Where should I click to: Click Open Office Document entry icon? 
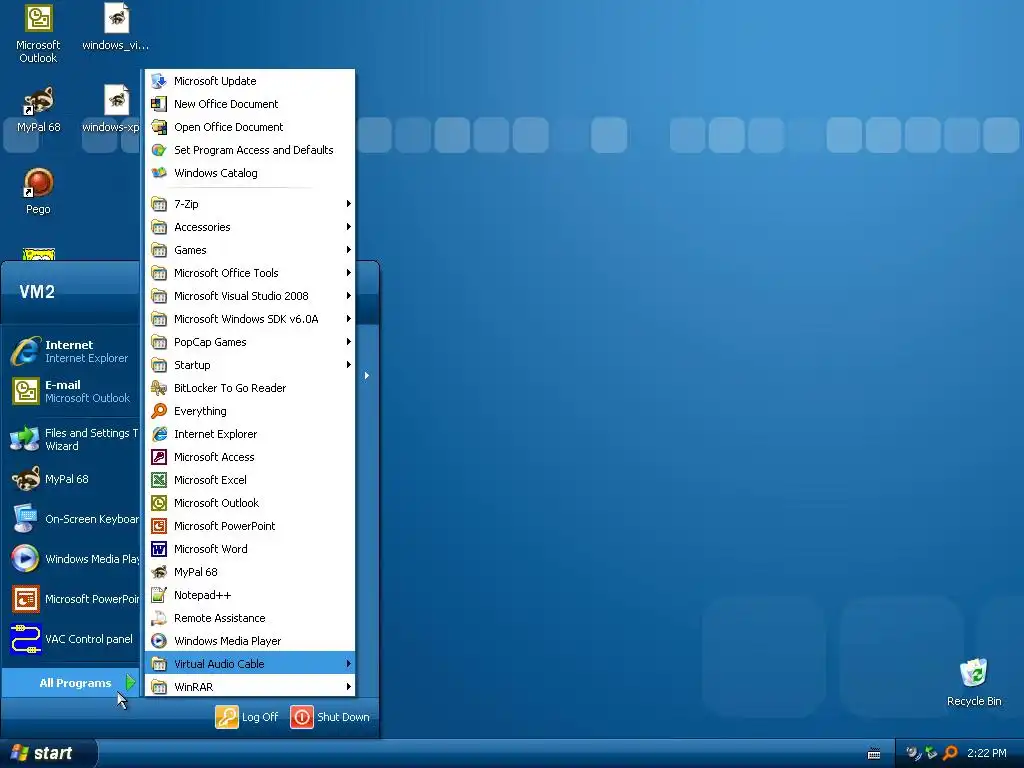[x=159, y=127]
